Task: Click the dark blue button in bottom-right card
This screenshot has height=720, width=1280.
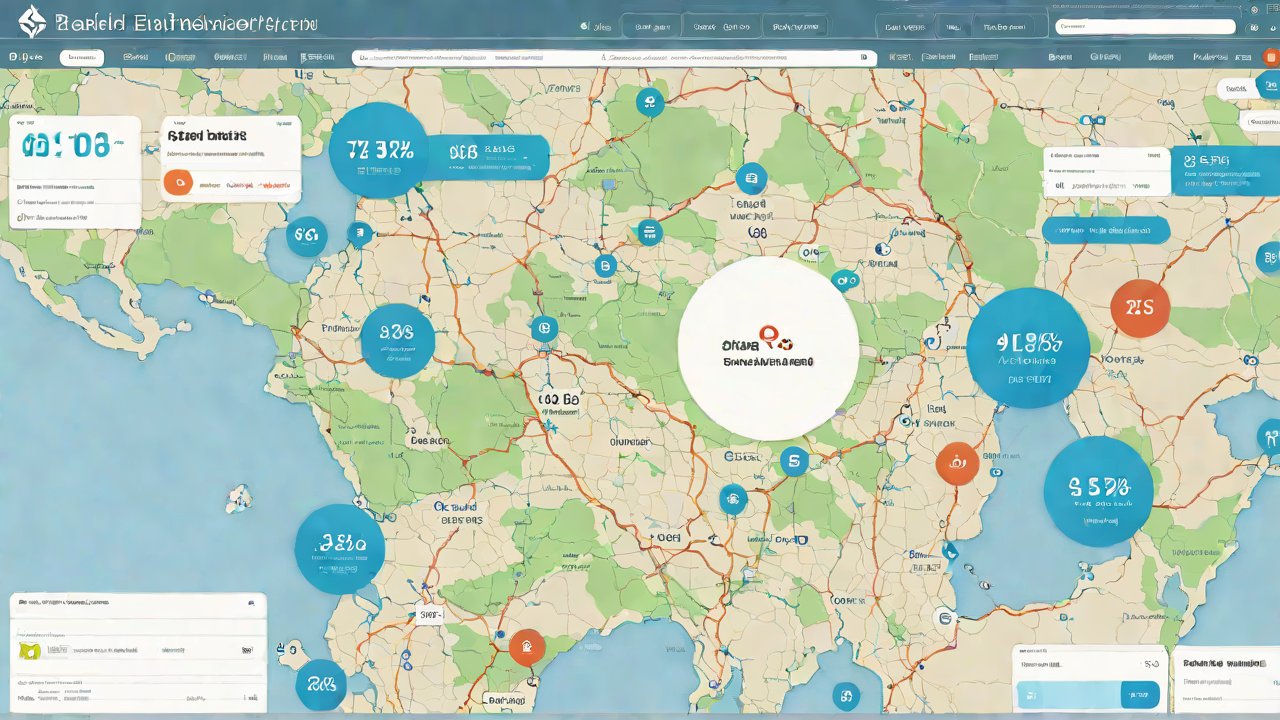Action: pyautogui.click(x=1139, y=694)
